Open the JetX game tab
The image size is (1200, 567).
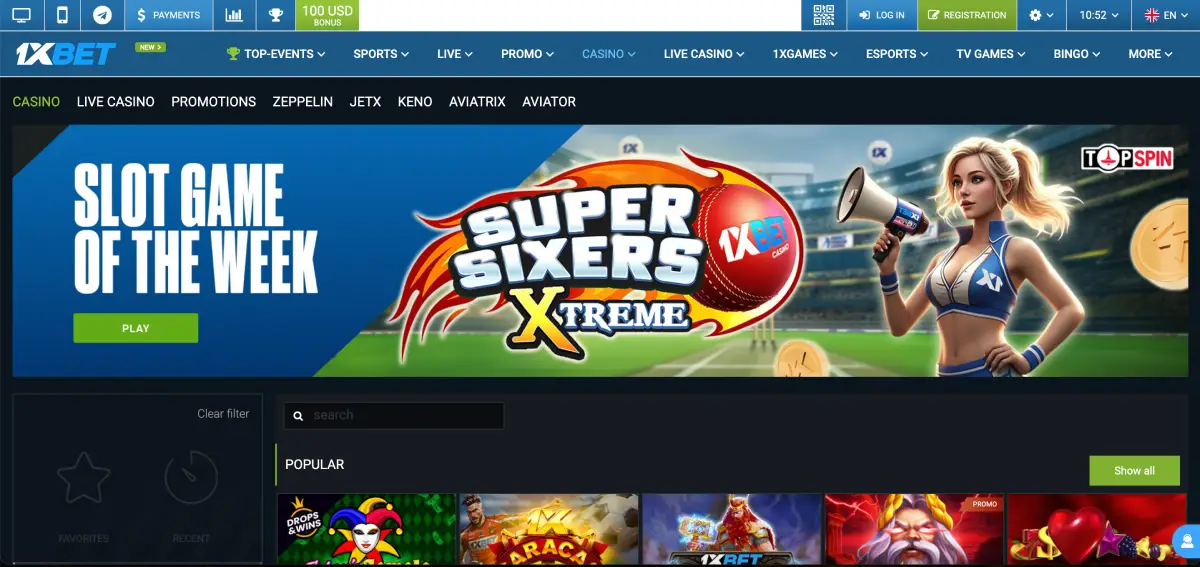[x=365, y=101]
